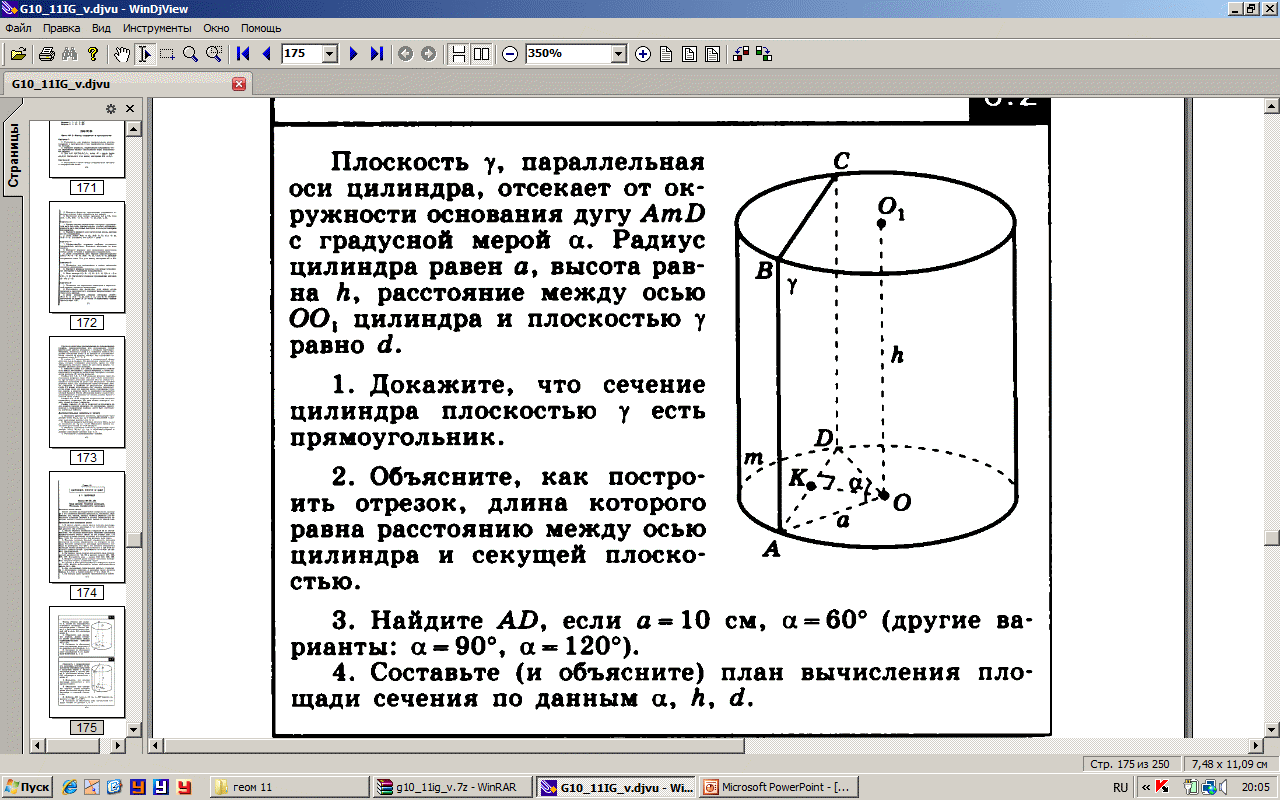This screenshot has width=1280, height=800.
Task: Expand hidden tray icons chevron
Action: [x=1144, y=787]
